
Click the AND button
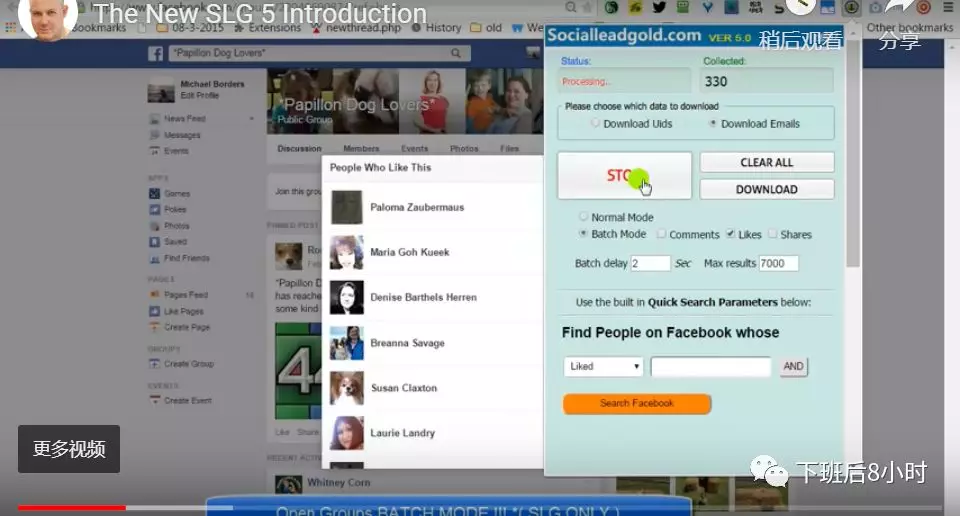793,366
